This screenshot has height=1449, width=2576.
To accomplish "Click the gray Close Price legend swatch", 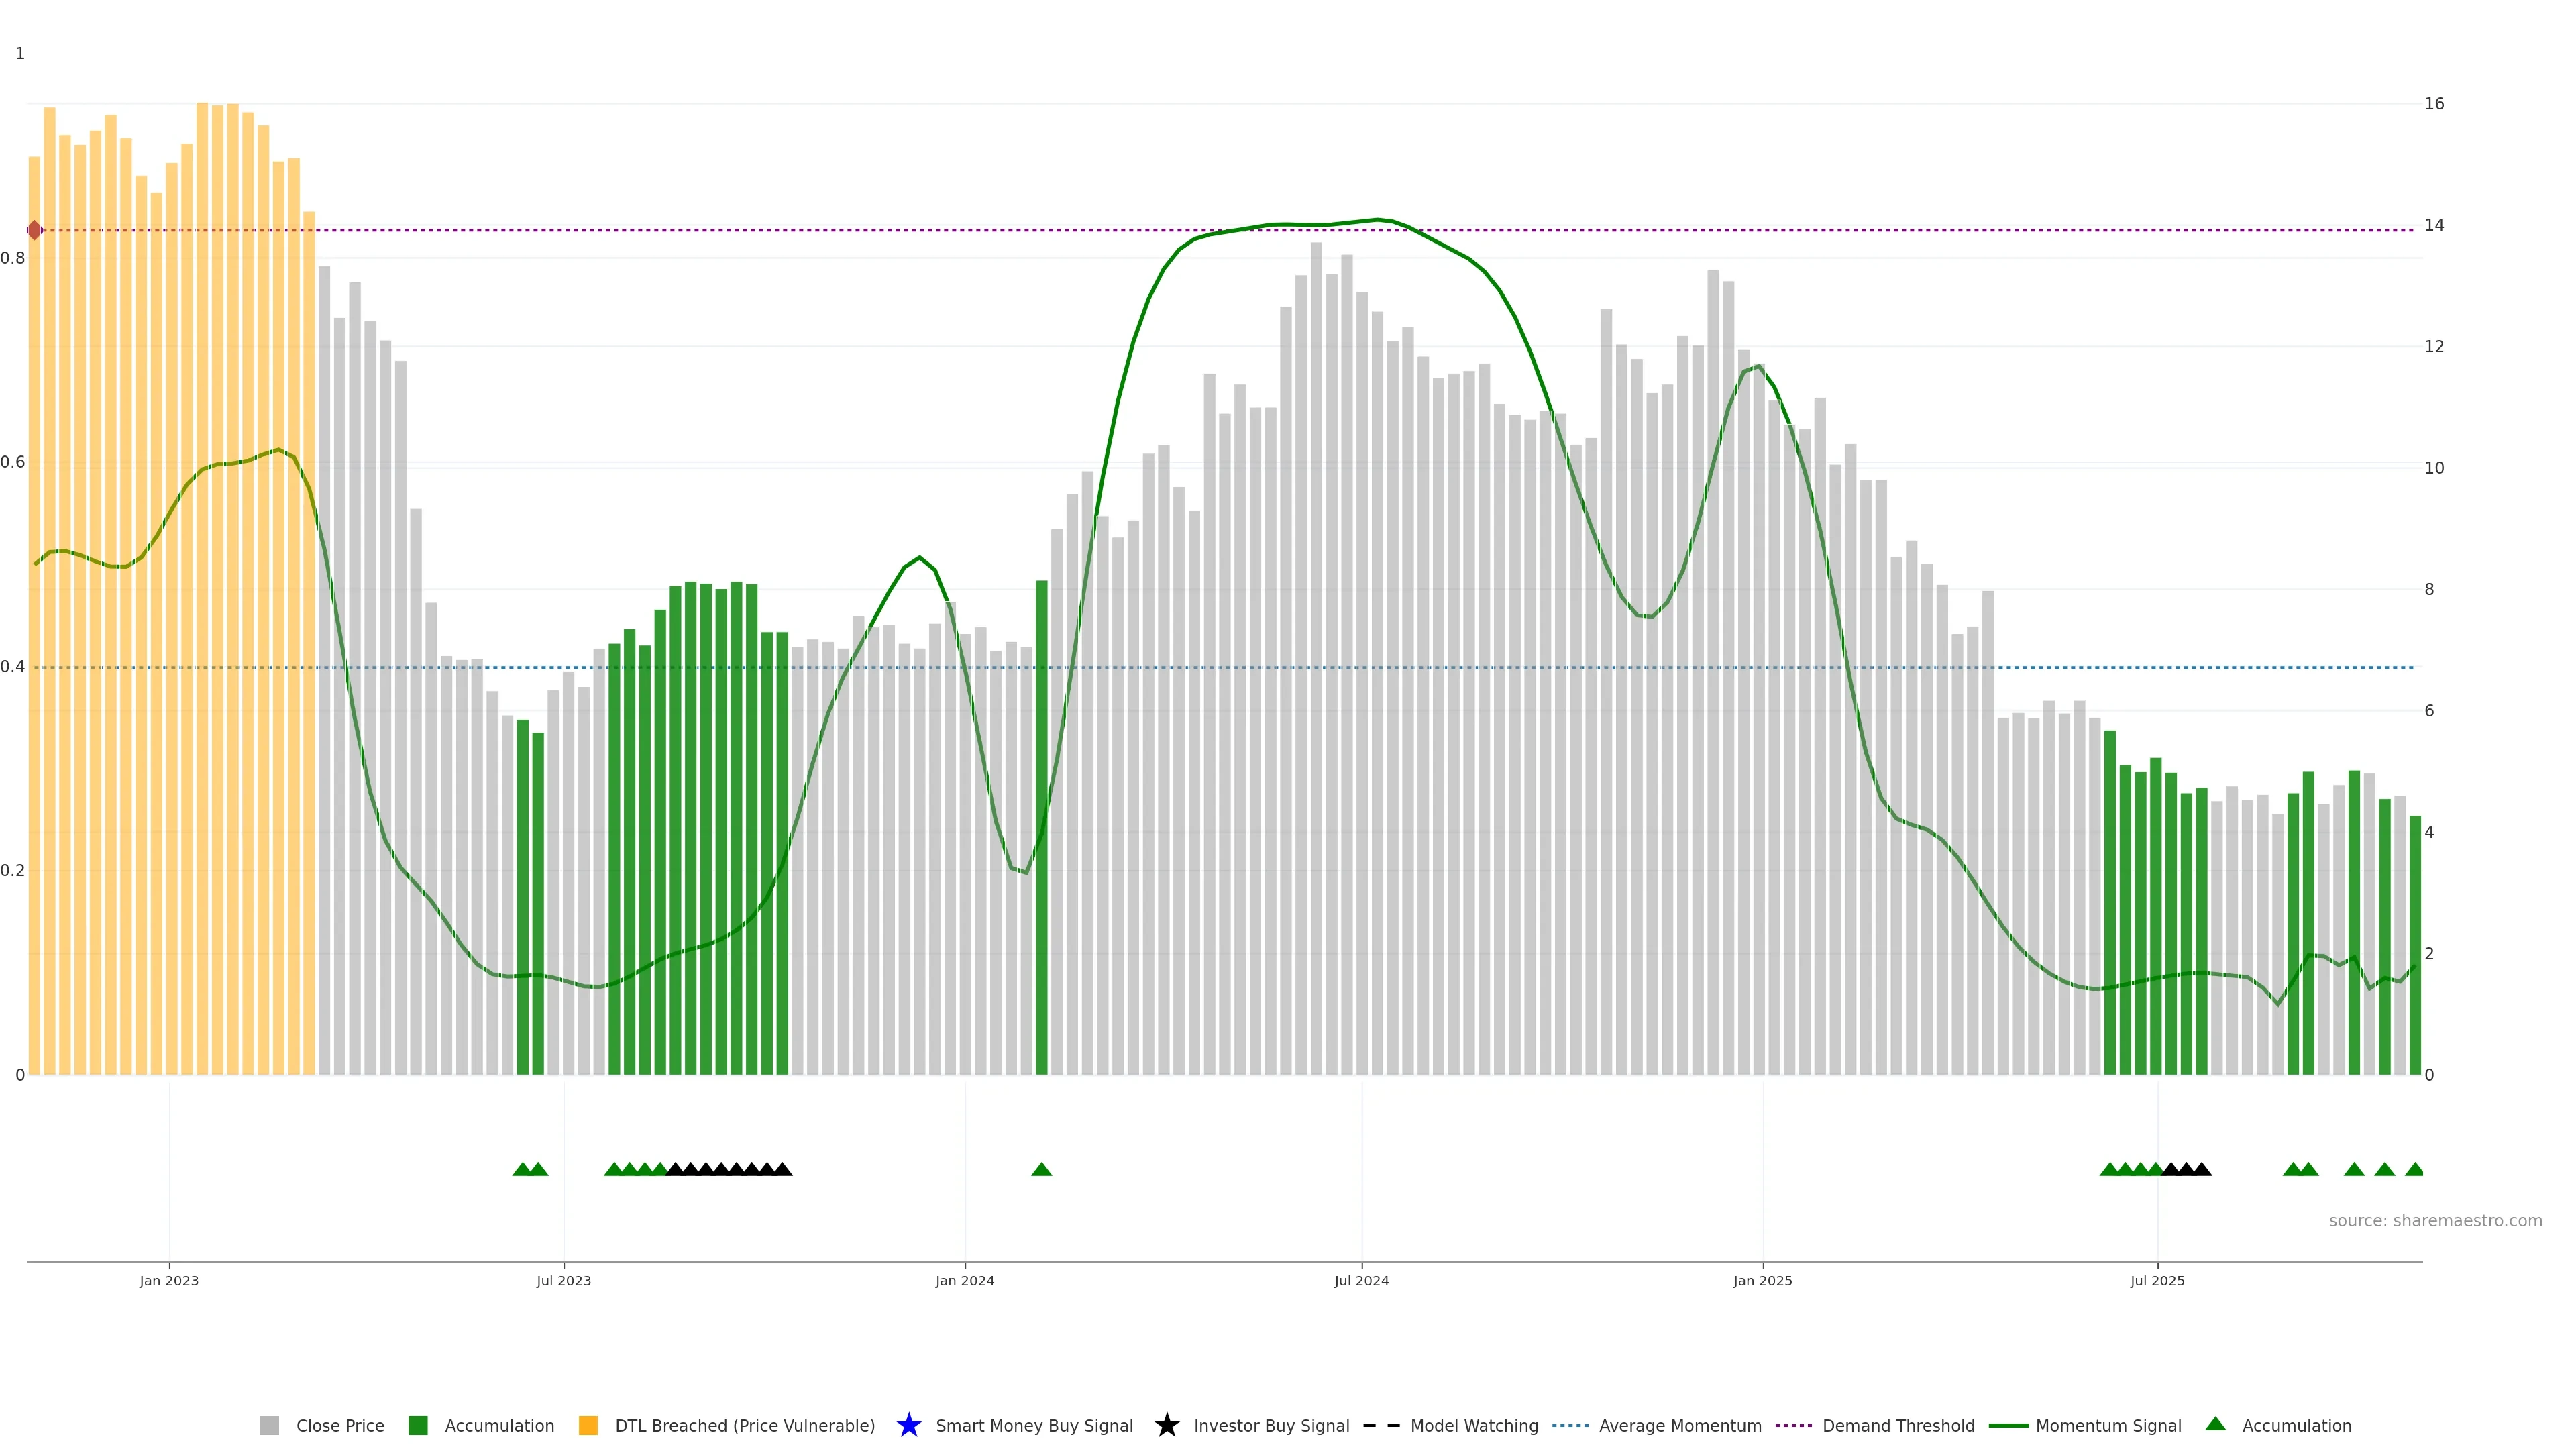I will tap(269, 1426).
